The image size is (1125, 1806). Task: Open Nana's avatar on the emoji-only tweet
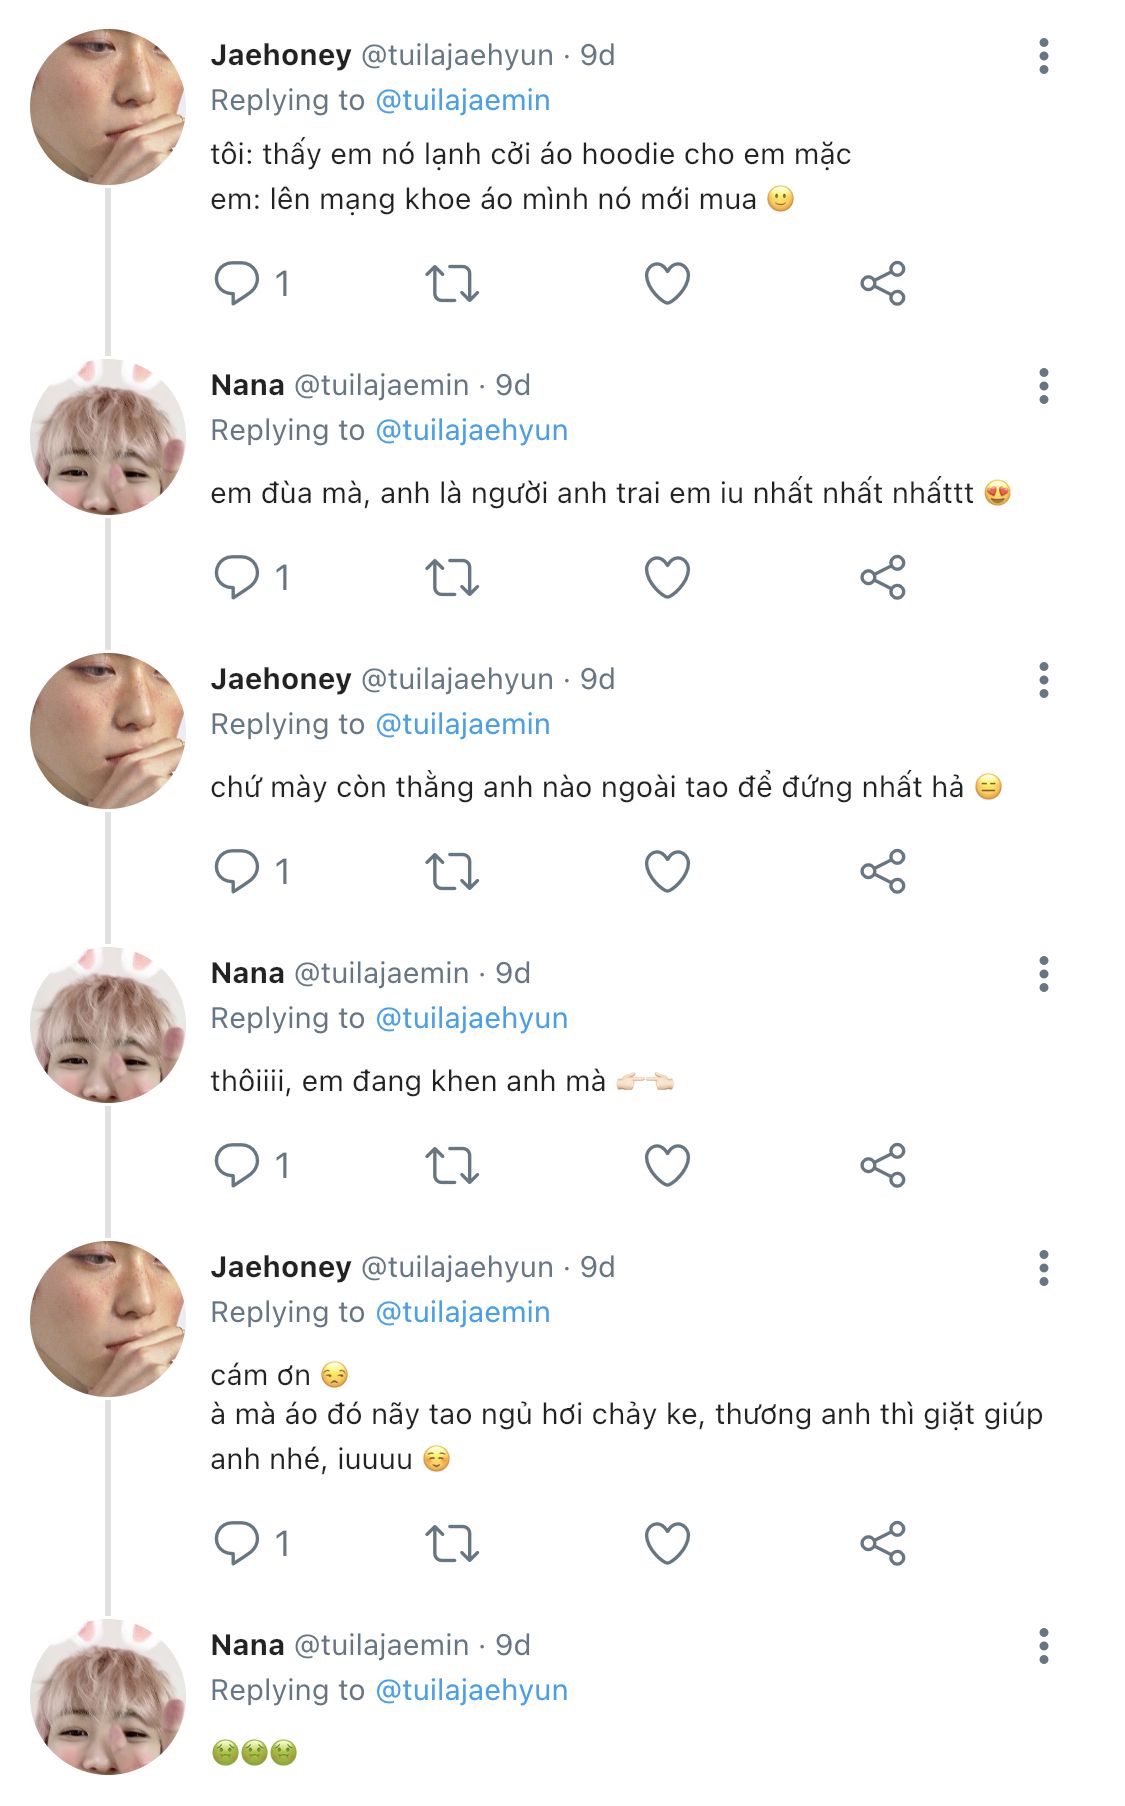coord(107,1696)
